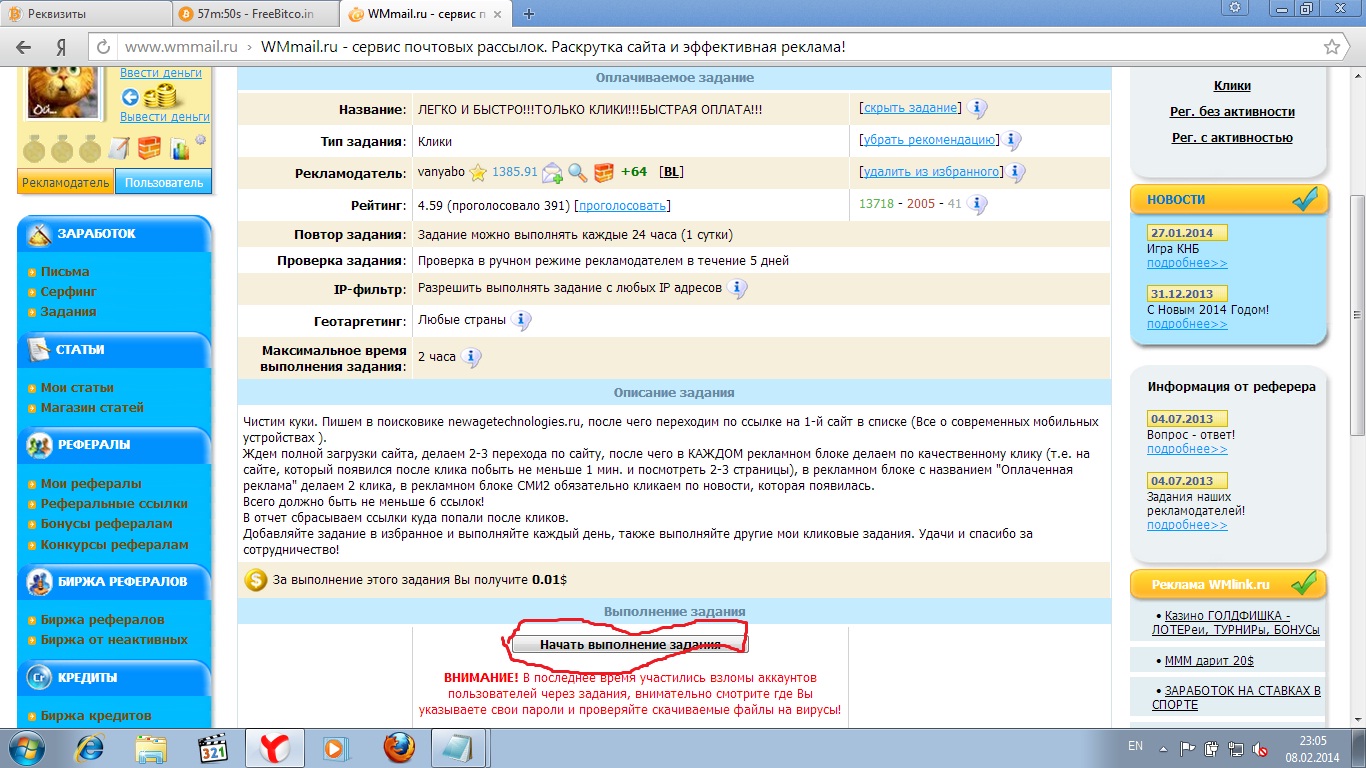This screenshot has height=768, width=1366.
Task: Open 'Мои рефералы' sidebar item
Action: pos(91,483)
